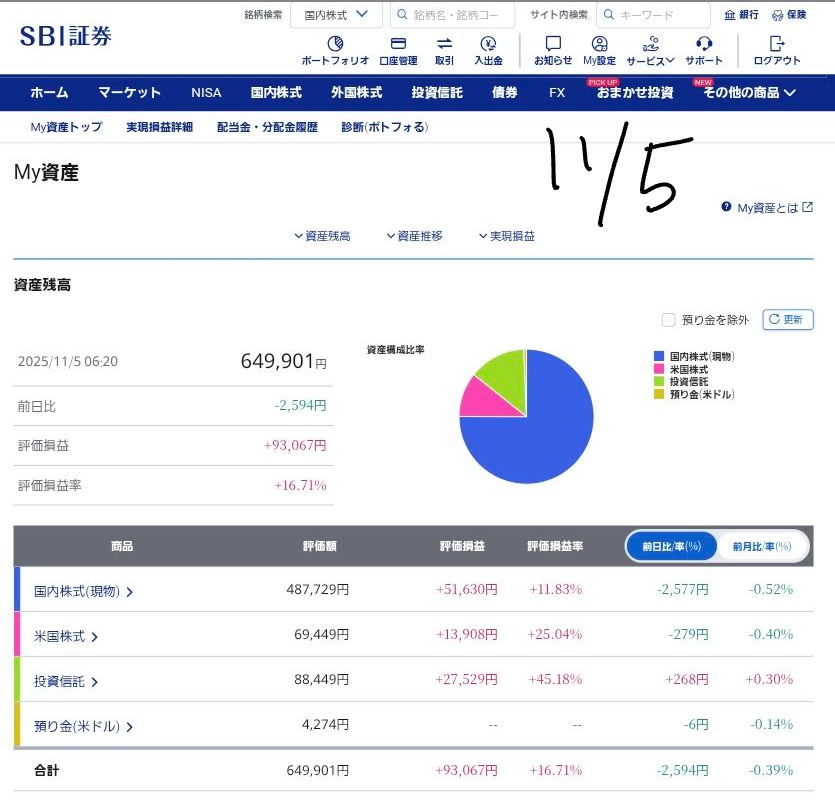835x804 pixels.
Task: Check the 預り金を除外 checkbox
Action: [x=669, y=320]
